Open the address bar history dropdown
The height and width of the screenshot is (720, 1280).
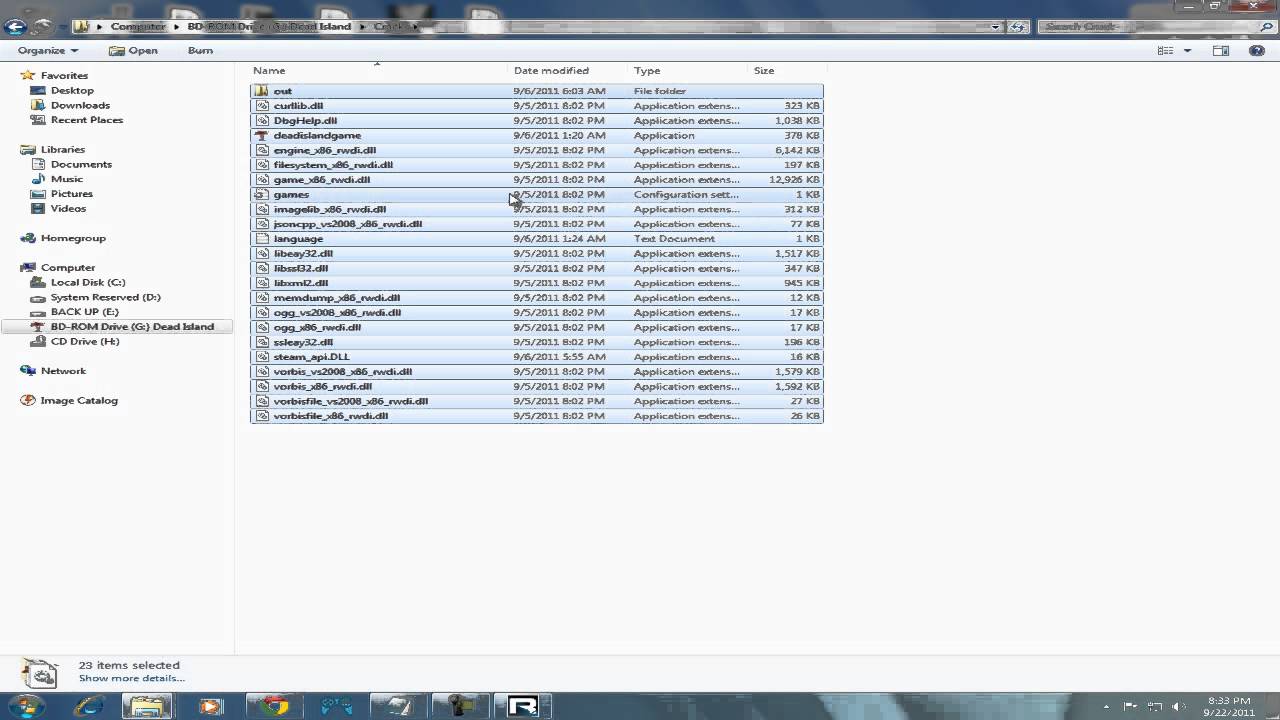click(x=995, y=27)
